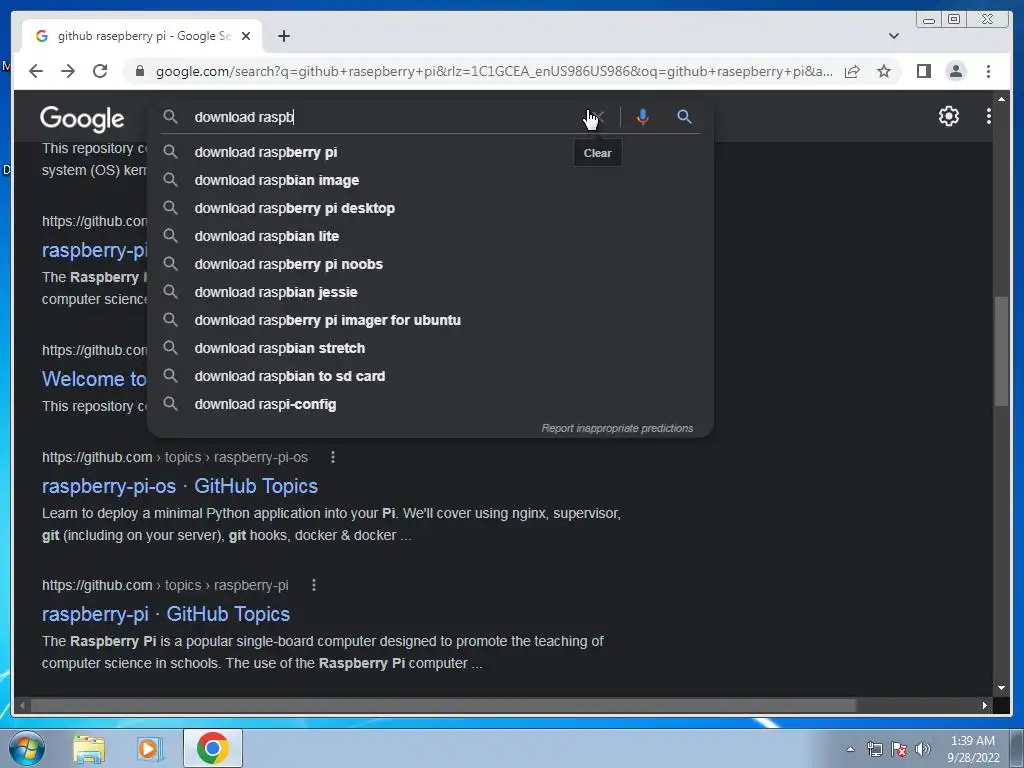
Task: Share this page from the address bar
Action: 852,71
